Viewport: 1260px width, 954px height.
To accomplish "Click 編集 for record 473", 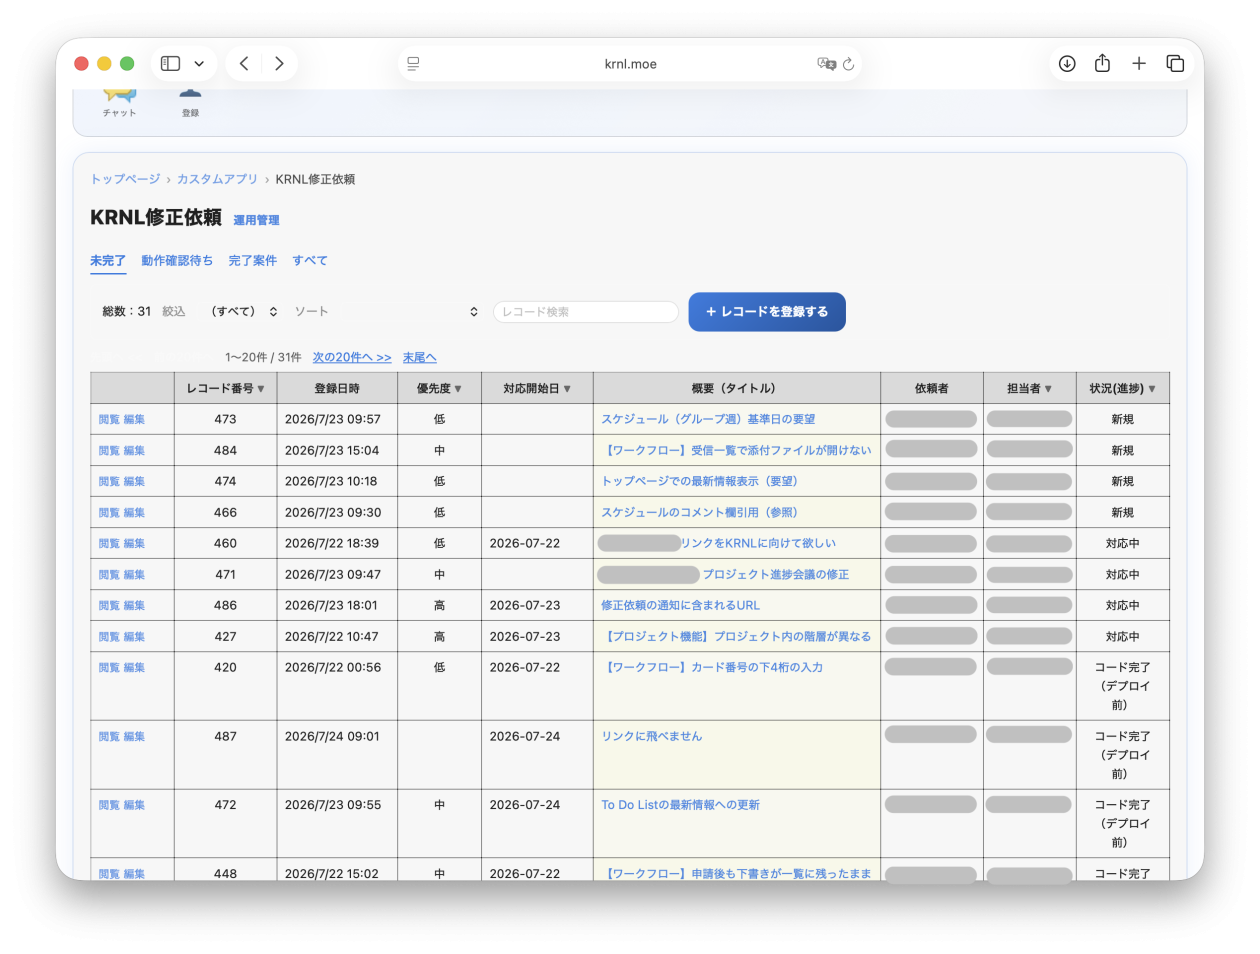I will click(134, 419).
